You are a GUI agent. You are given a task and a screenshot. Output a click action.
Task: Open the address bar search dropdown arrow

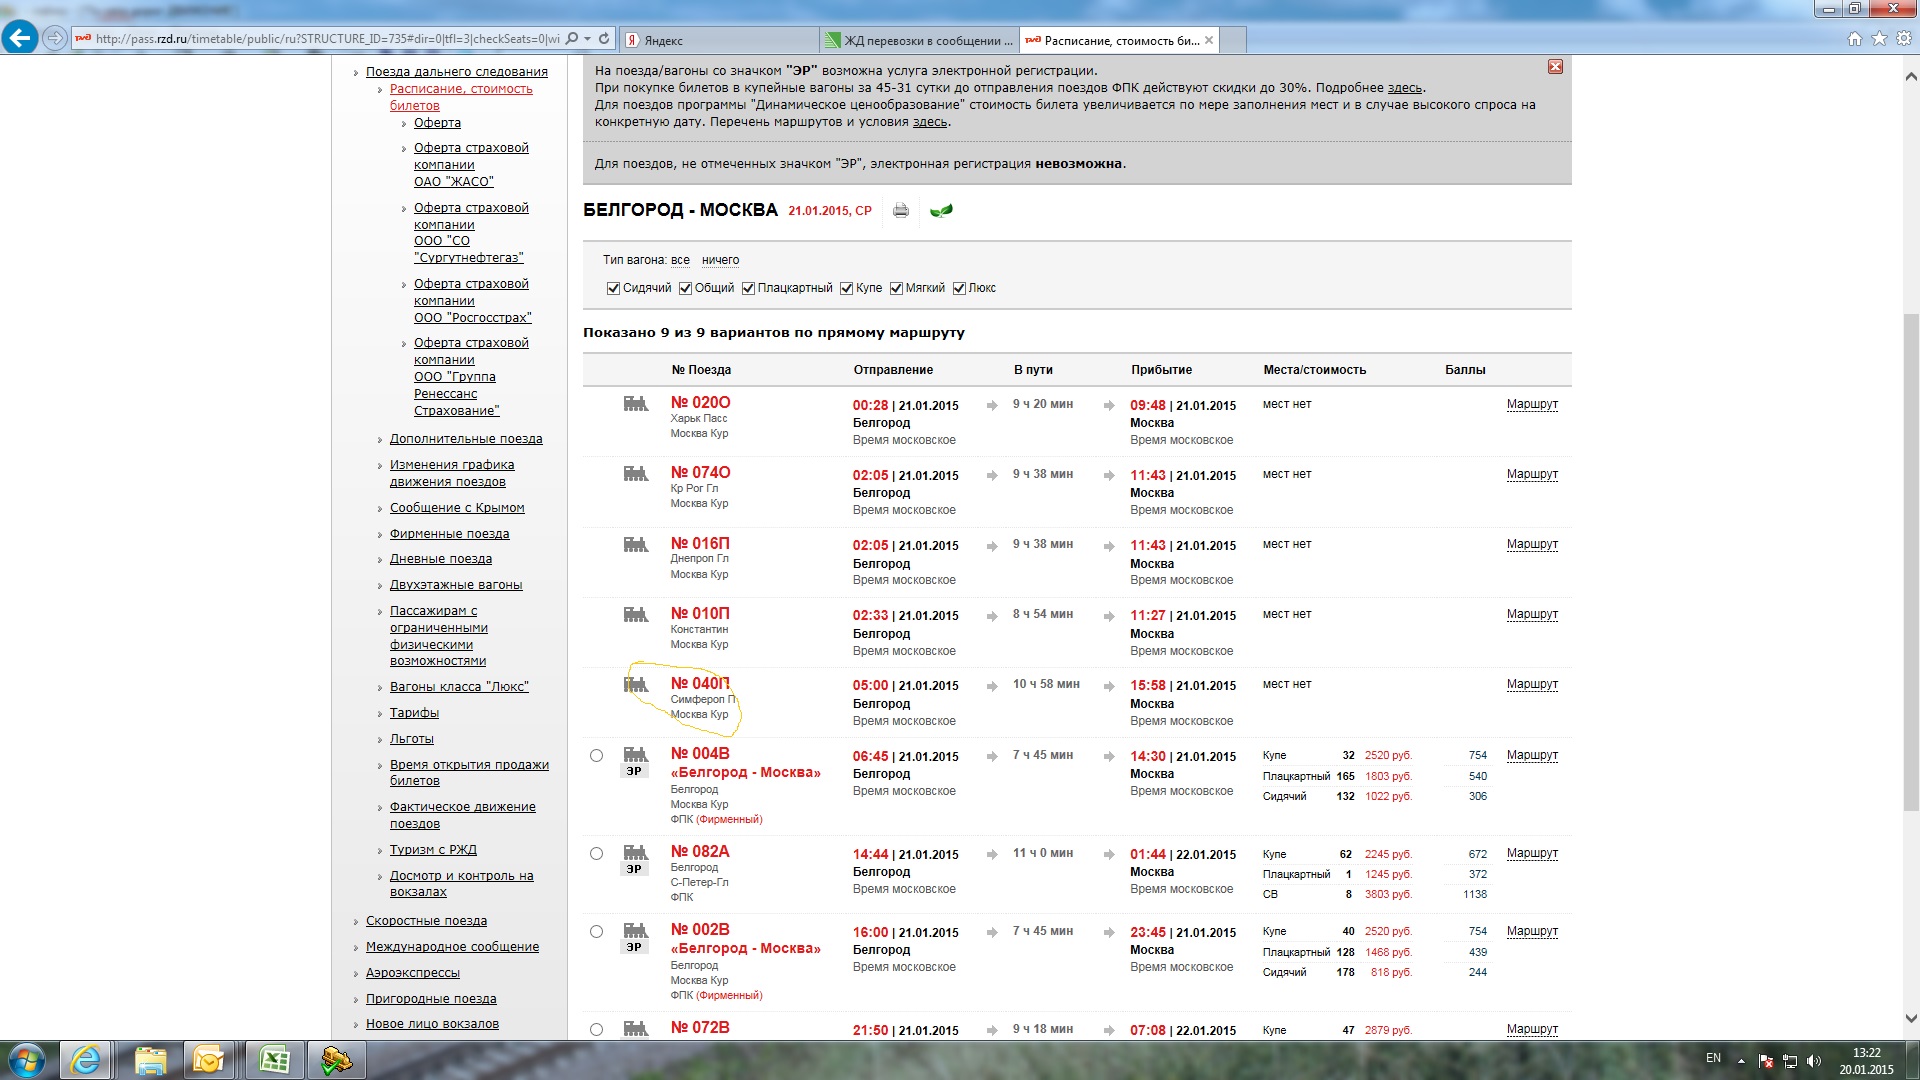click(588, 39)
